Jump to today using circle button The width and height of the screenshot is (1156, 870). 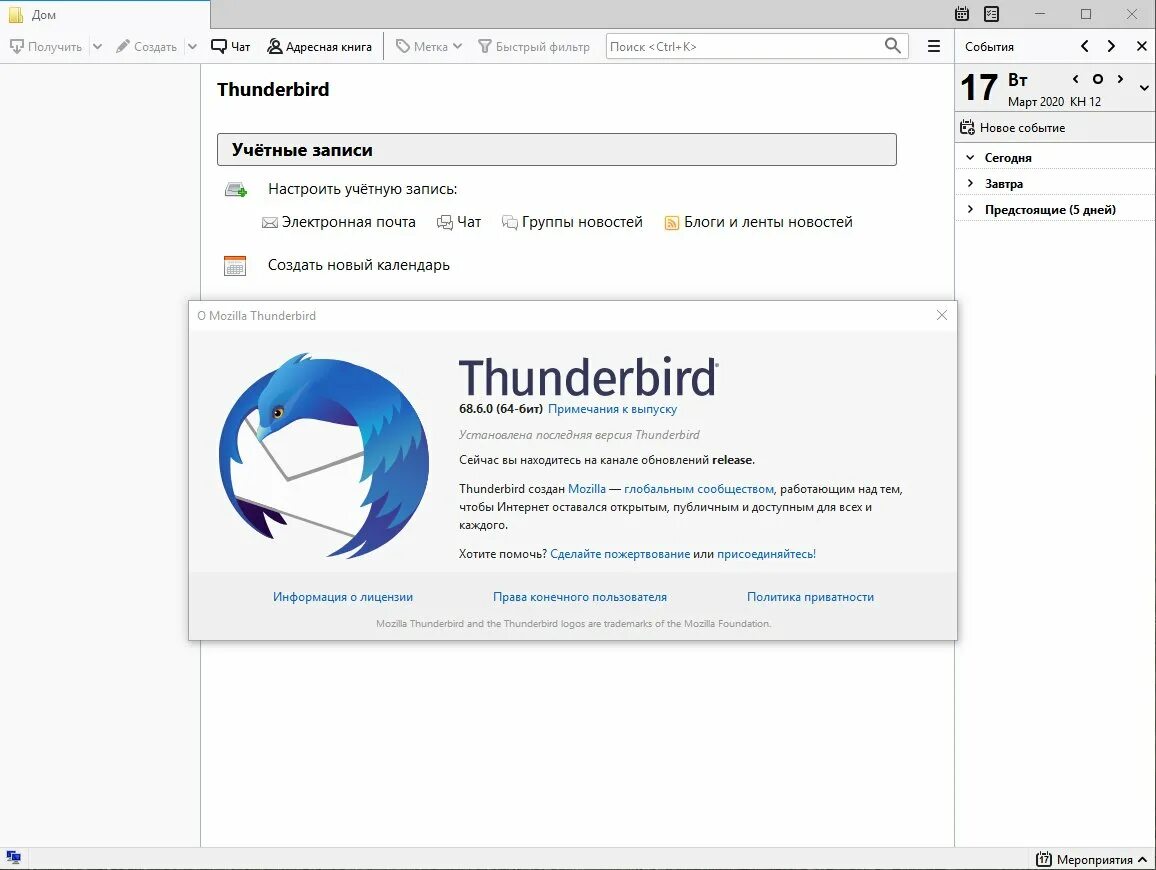click(x=1098, y=79)
